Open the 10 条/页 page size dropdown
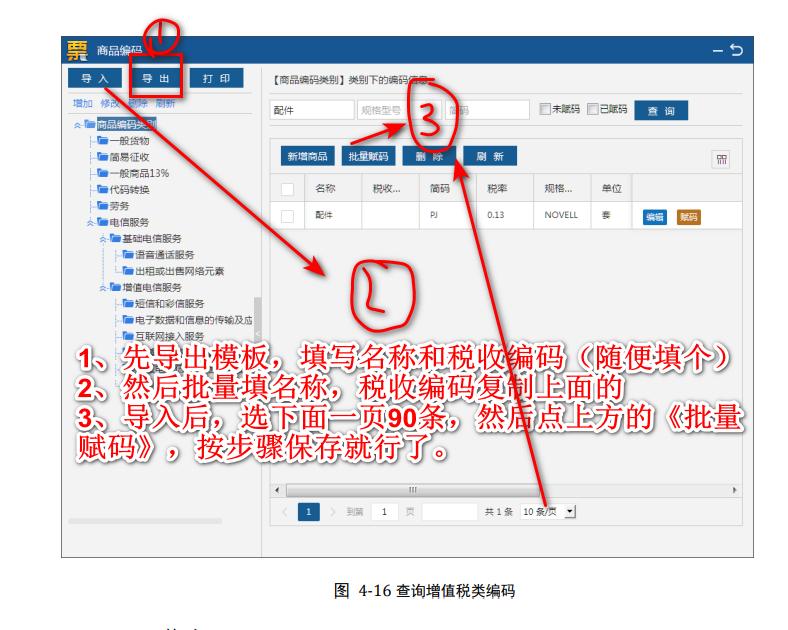The height and width of the screenshot is (630, 788). coord(548,511)
